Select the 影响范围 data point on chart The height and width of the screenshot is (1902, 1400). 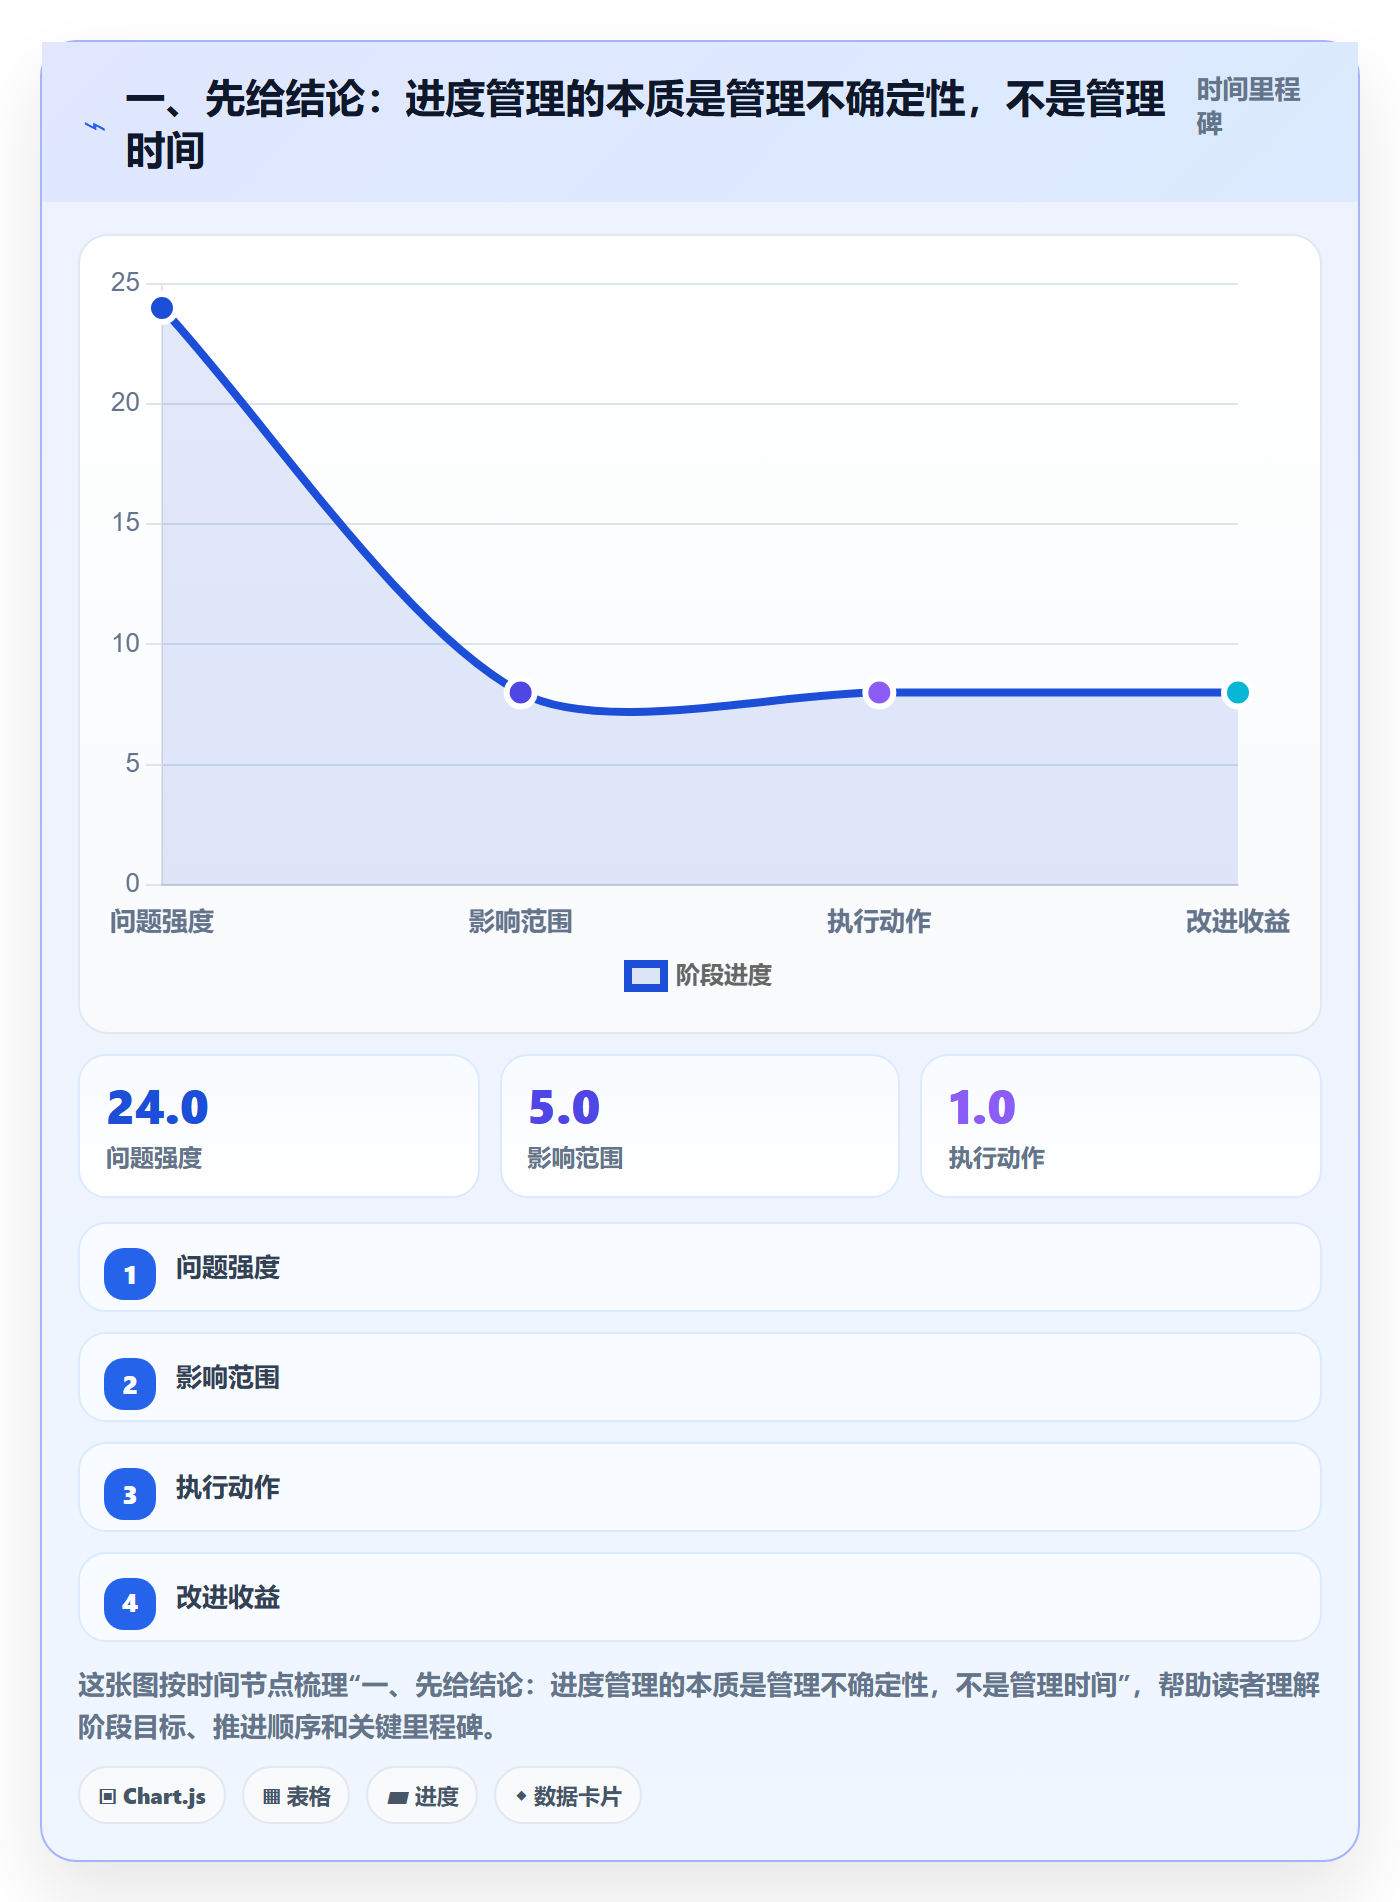(520, 692)
